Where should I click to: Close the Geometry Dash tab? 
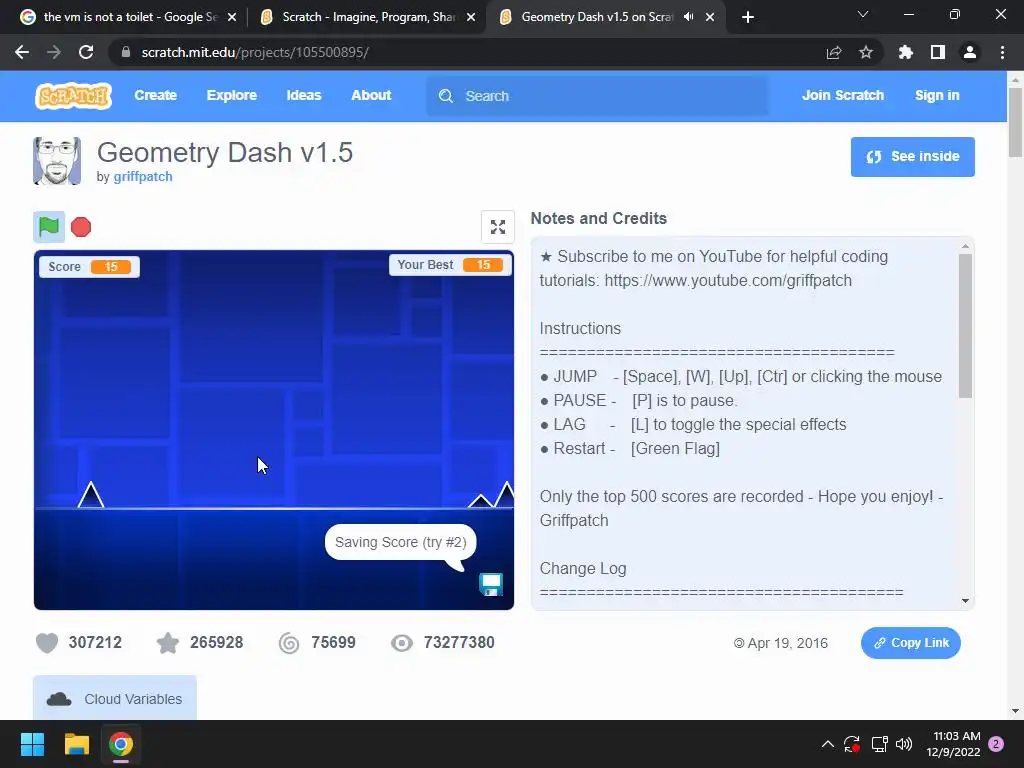coord(710,17)
